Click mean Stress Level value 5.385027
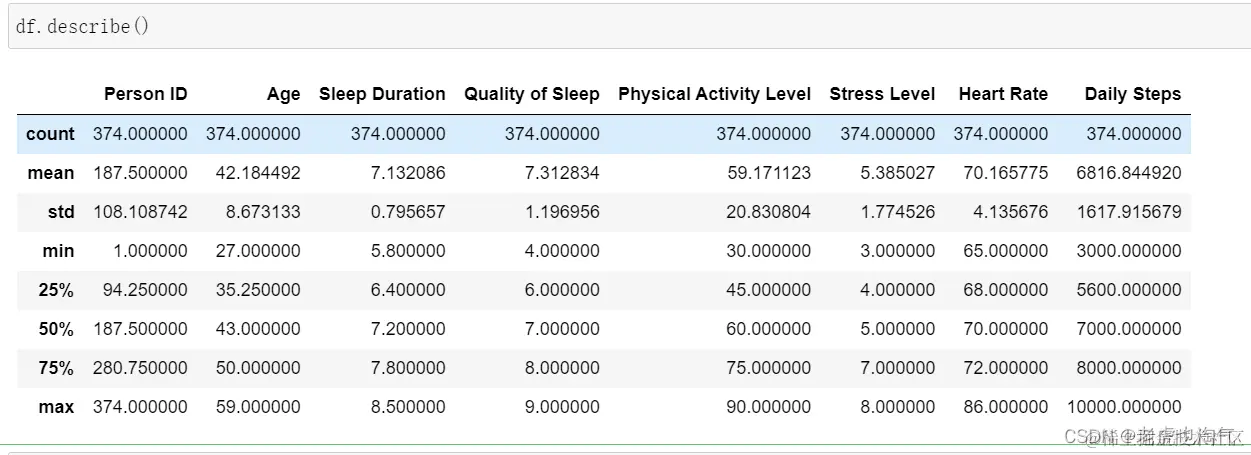 (898, 173)
